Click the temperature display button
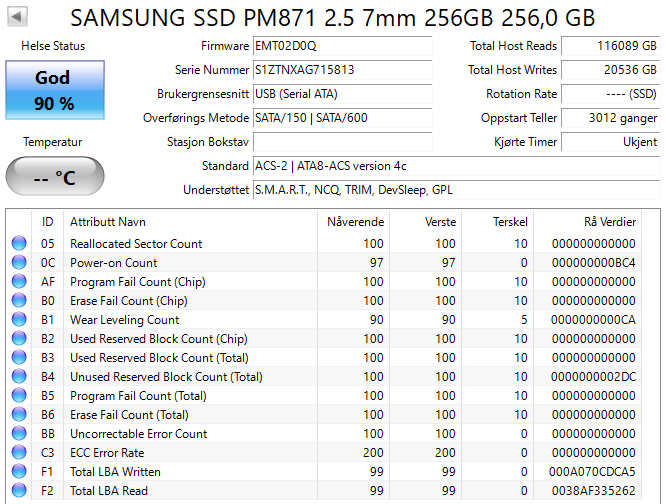The width and height of the screenshot is (666, 504). point(54,178)
